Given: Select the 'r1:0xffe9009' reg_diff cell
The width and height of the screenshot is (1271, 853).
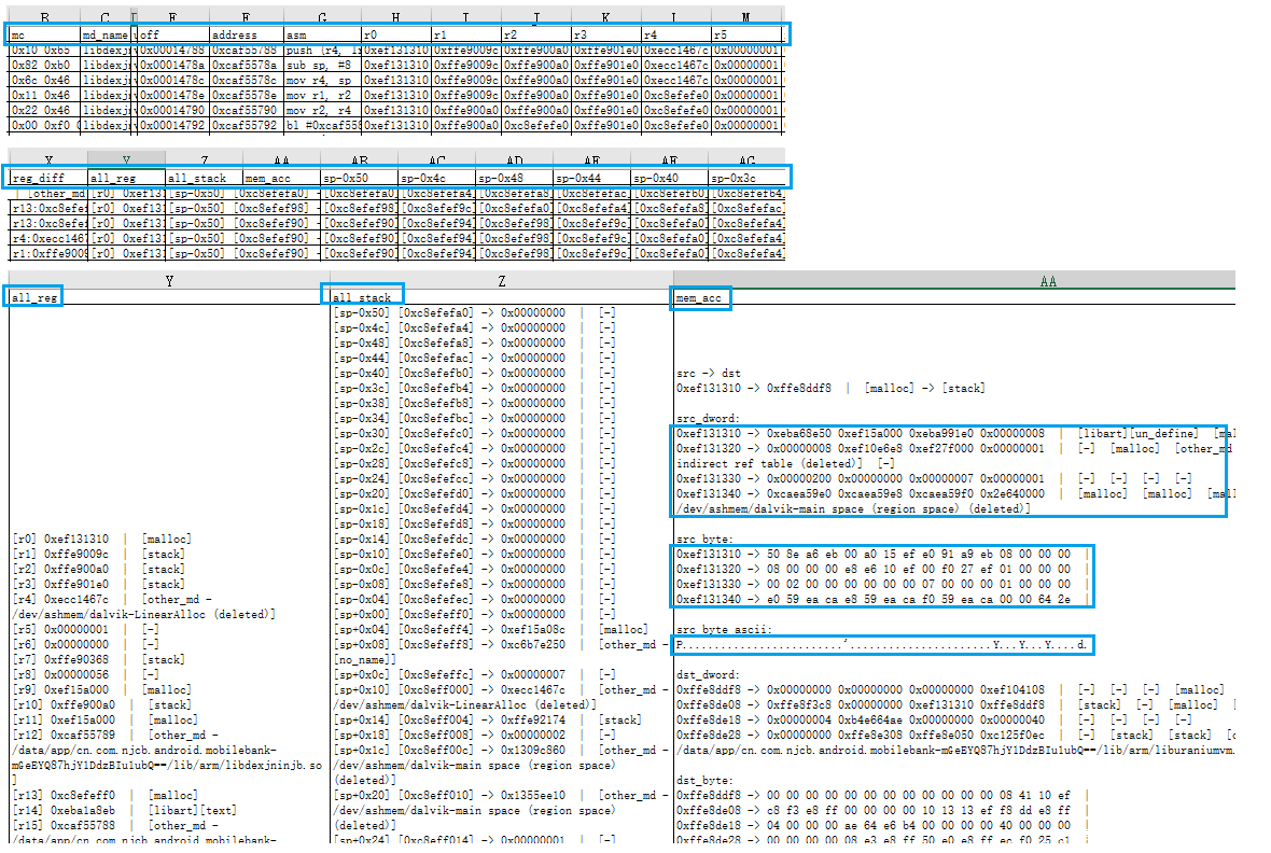Looking at the screenshot, I should pyautogui.click(x=48, y=253).
